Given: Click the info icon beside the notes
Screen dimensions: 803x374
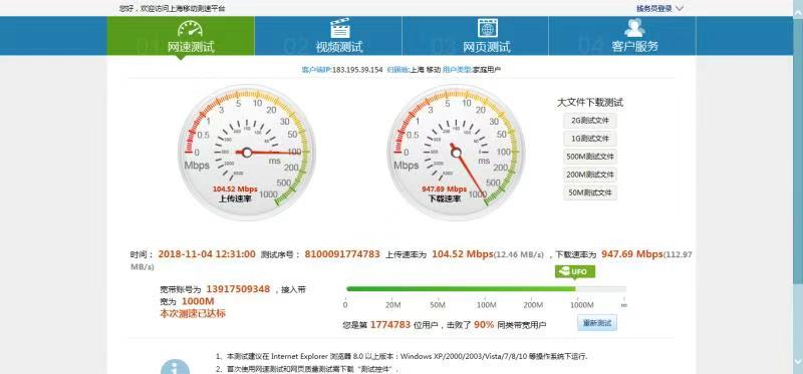Looking at the screenshot, I should pyautogui.click(x=175, y=367).
